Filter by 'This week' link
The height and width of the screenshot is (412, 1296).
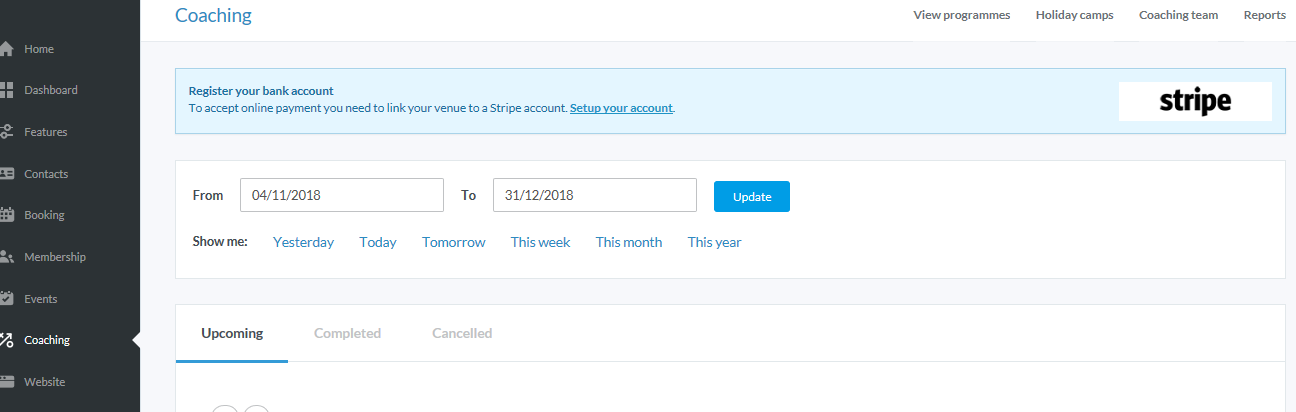point(540,242)
